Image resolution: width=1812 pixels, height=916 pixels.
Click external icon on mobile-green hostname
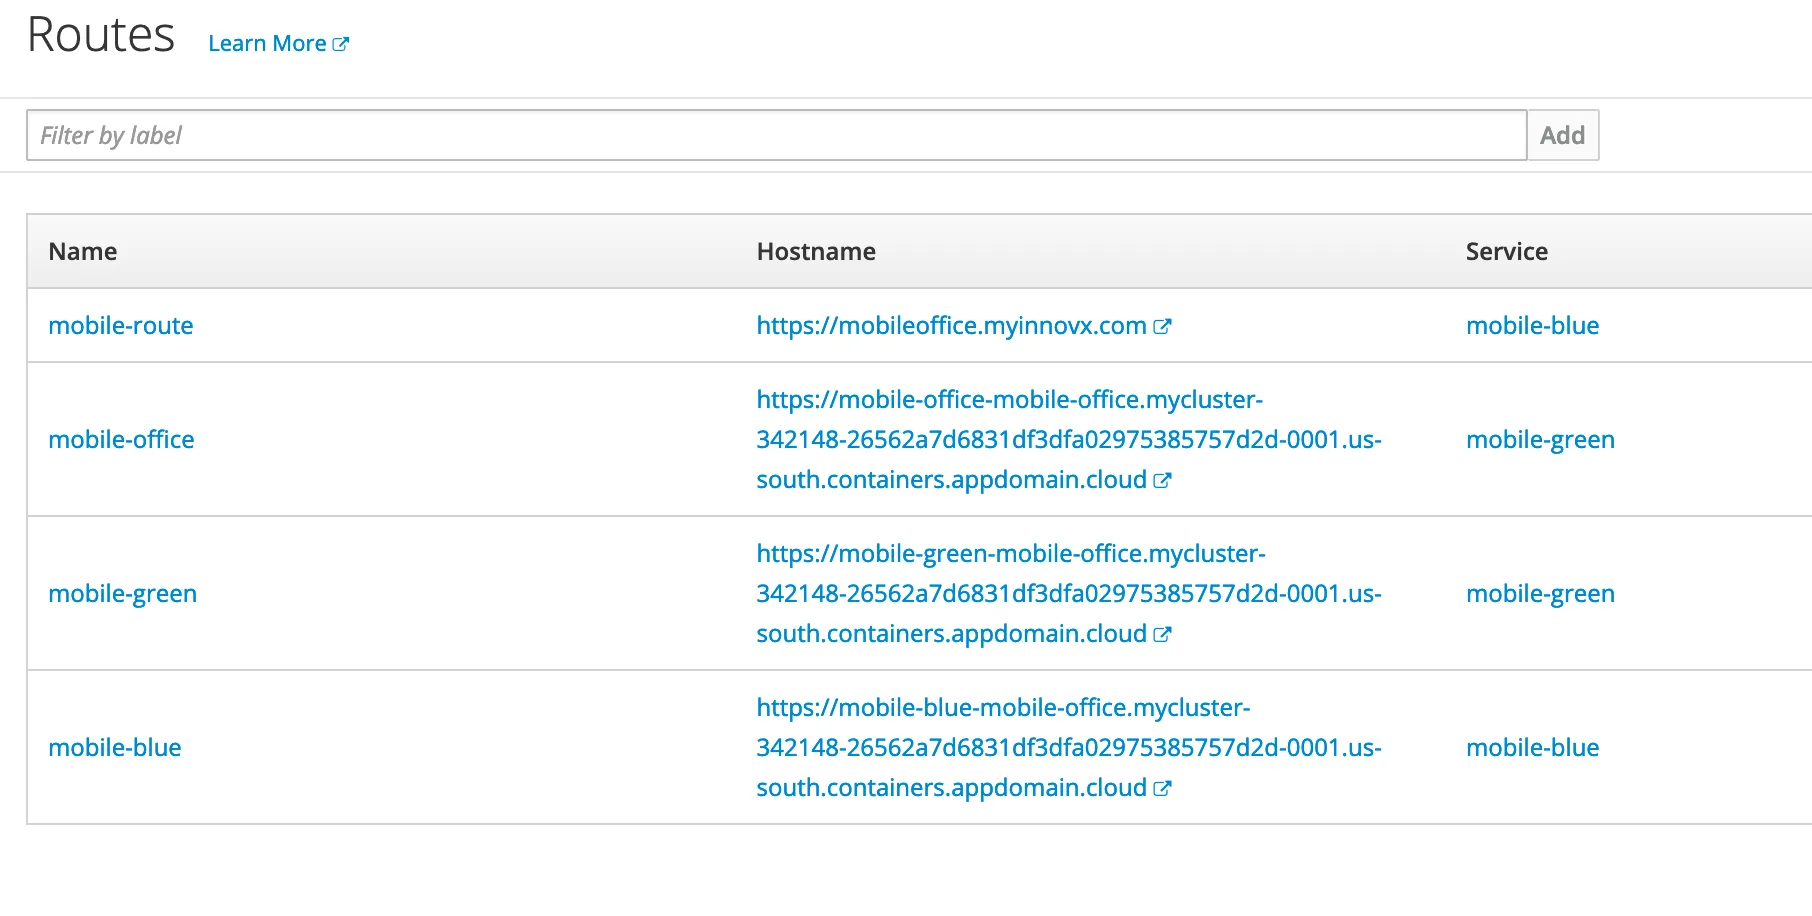[x=1162, y=634]
